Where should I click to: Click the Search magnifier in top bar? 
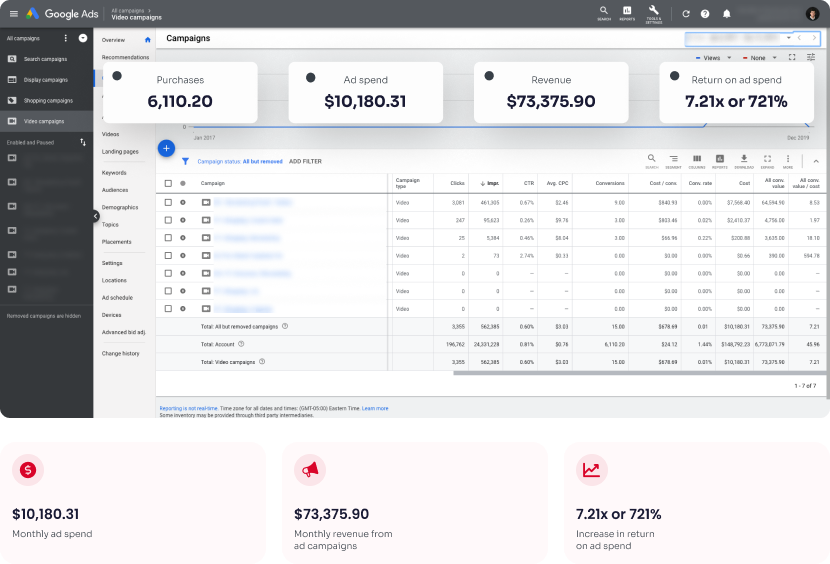pos(603,12)
